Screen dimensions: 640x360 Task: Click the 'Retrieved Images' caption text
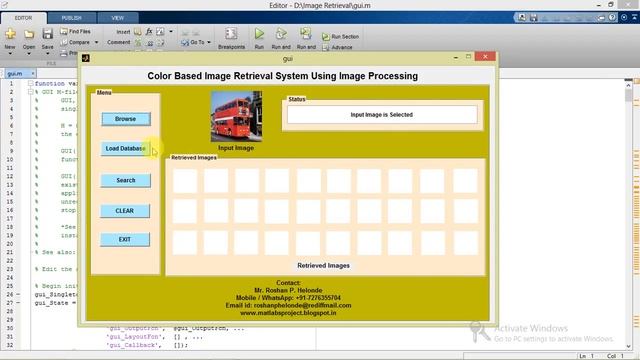[323, 265]
